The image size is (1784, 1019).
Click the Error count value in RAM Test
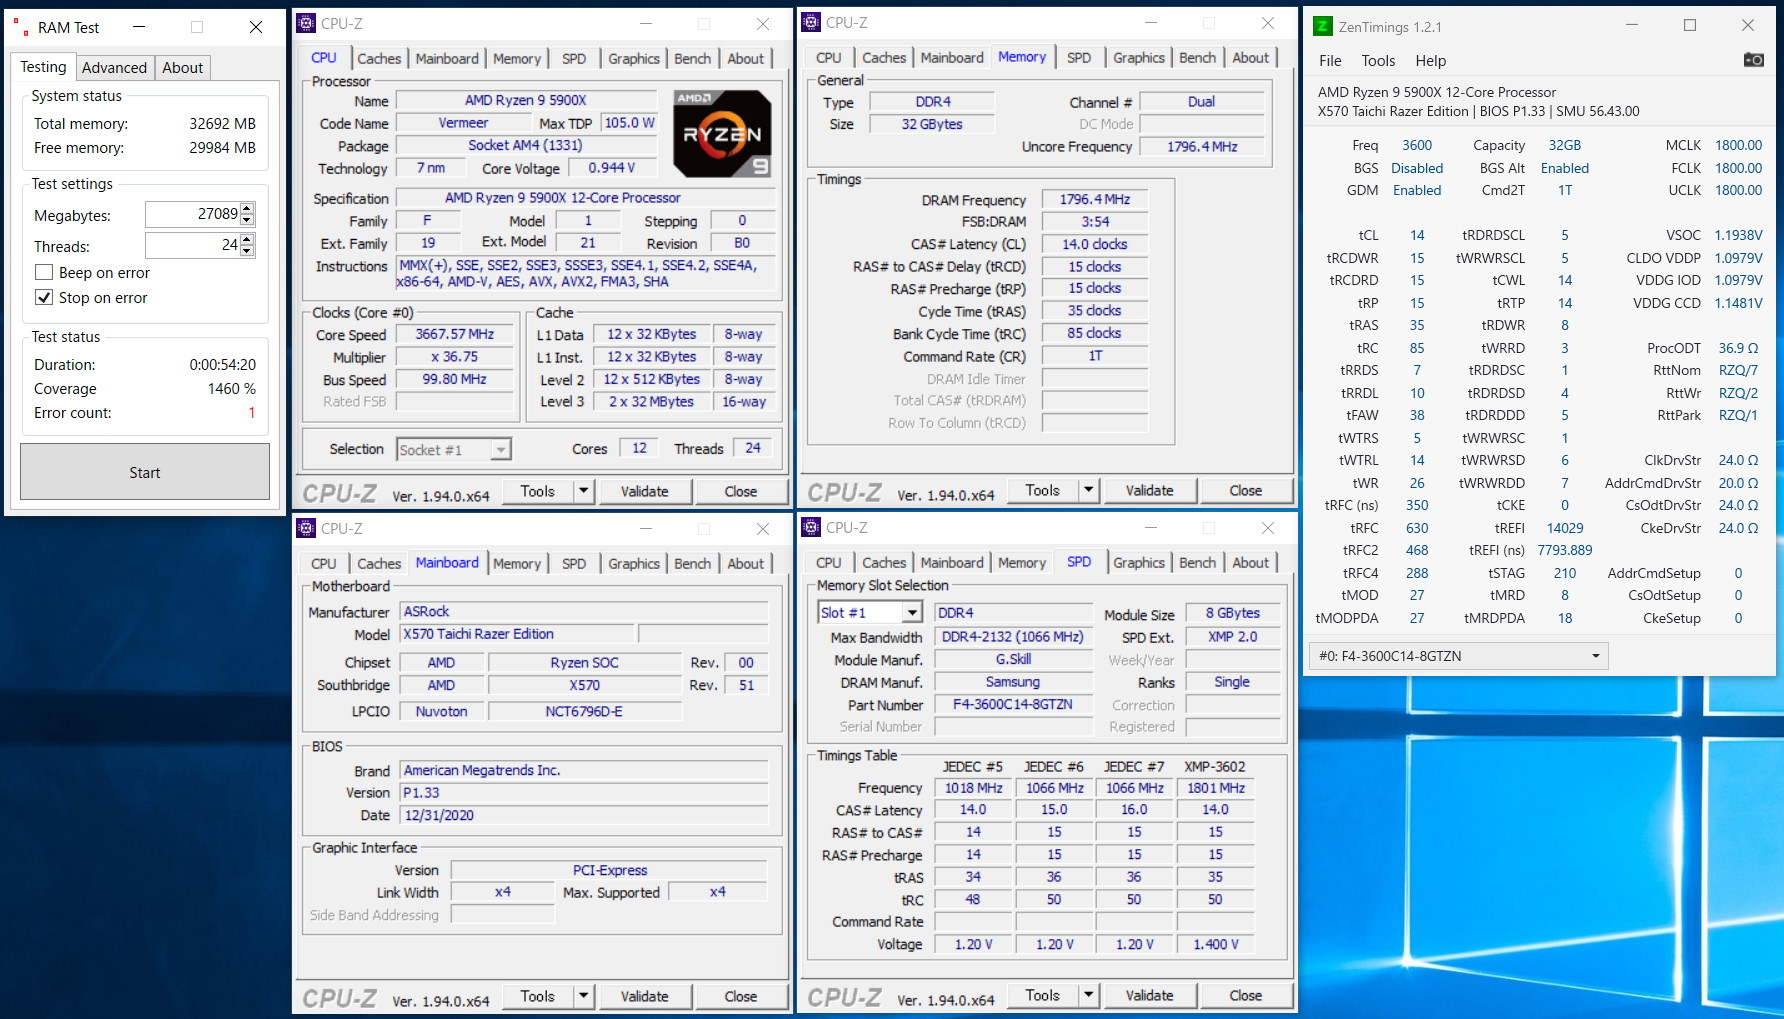(251, 412)
